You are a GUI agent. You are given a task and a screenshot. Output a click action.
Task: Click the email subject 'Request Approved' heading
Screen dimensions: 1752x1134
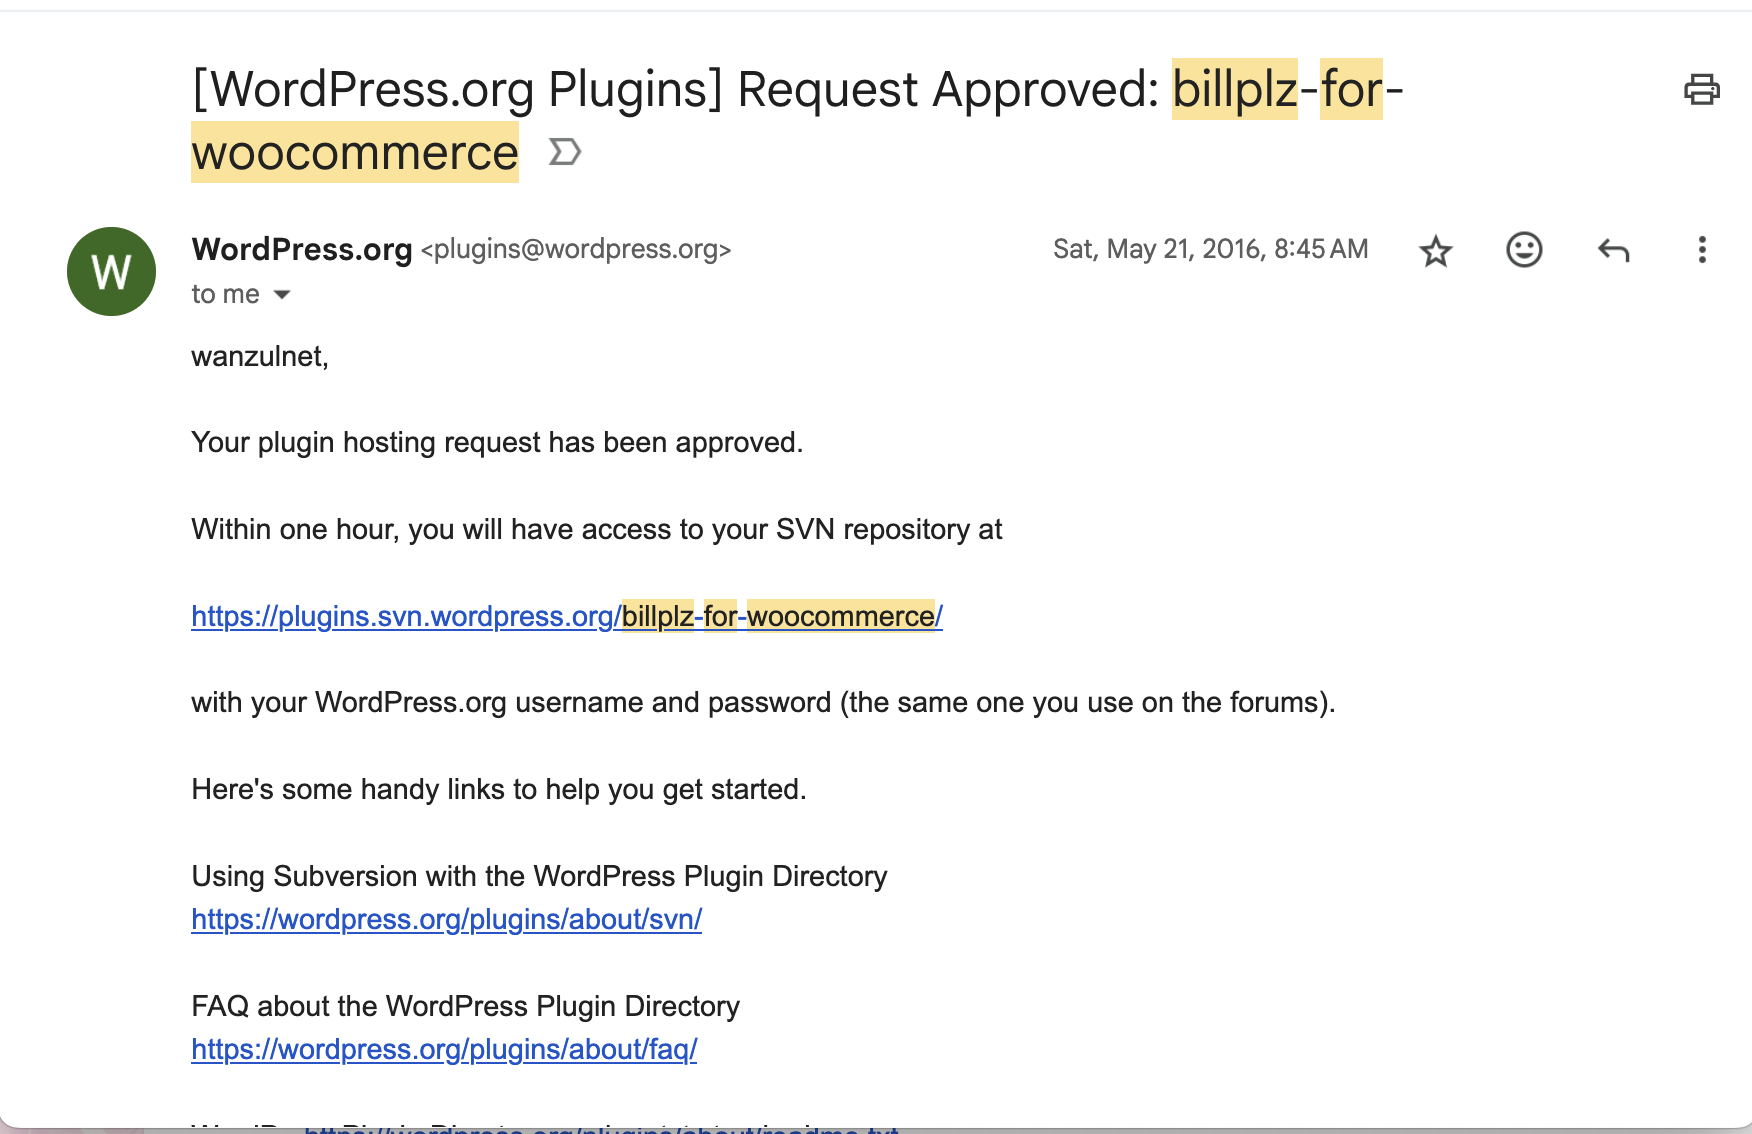(797, 120)
